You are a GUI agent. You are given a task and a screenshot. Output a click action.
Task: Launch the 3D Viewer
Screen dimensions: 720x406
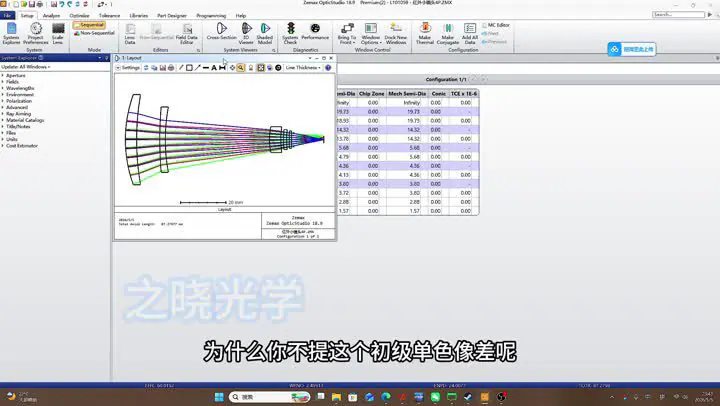coord(246,33)
